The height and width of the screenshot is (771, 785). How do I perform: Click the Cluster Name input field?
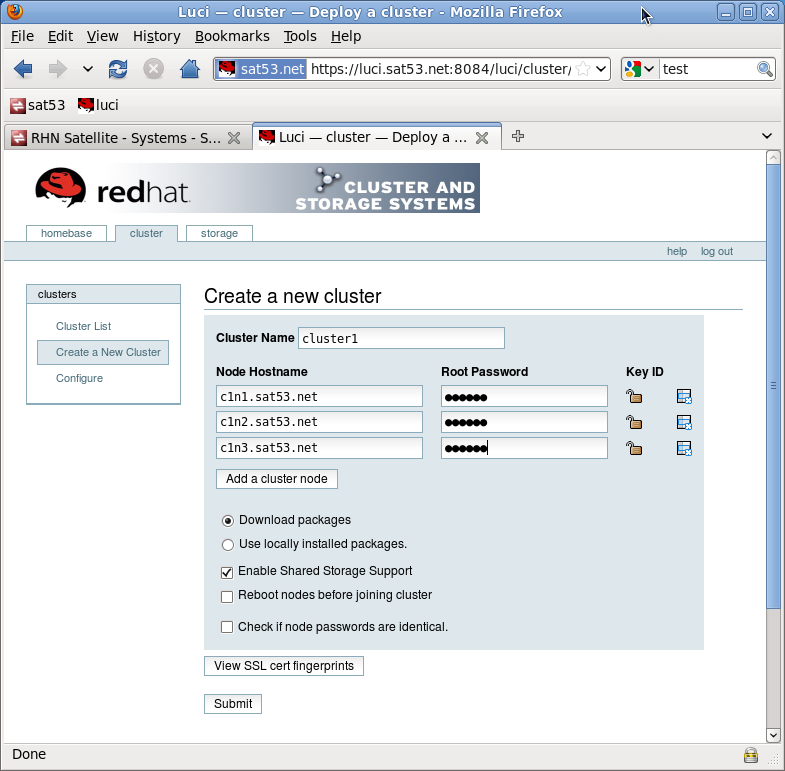click(401, 338)
